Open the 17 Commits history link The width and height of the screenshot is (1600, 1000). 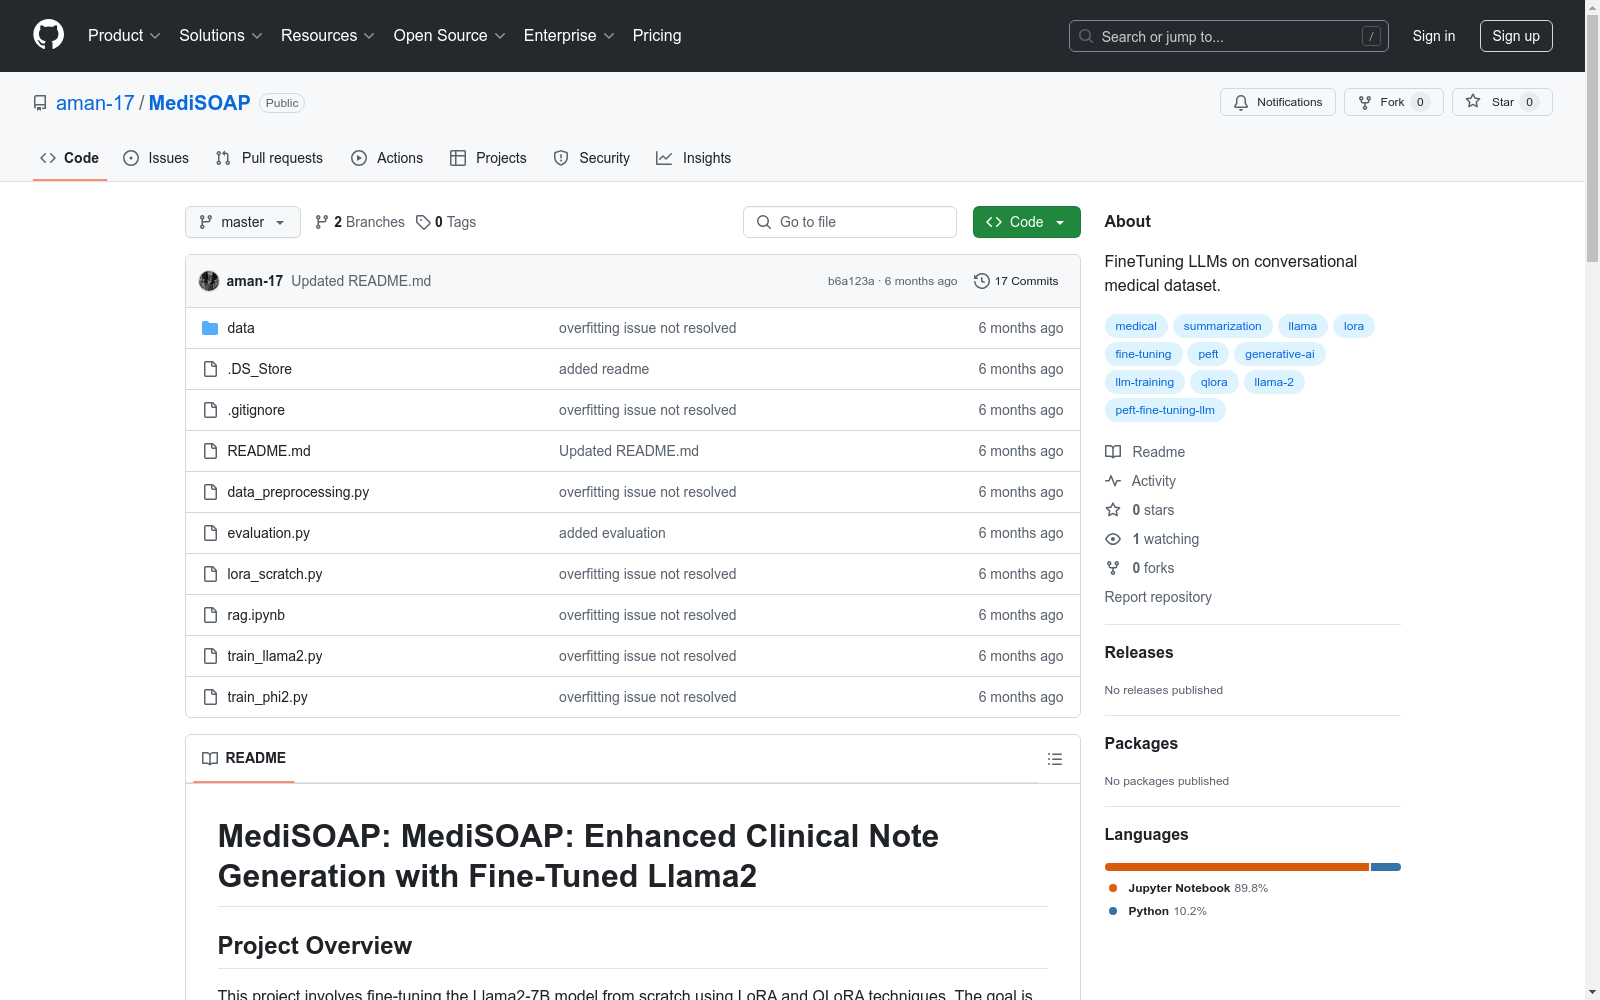pyautogui.click(x=1016, y=281)
